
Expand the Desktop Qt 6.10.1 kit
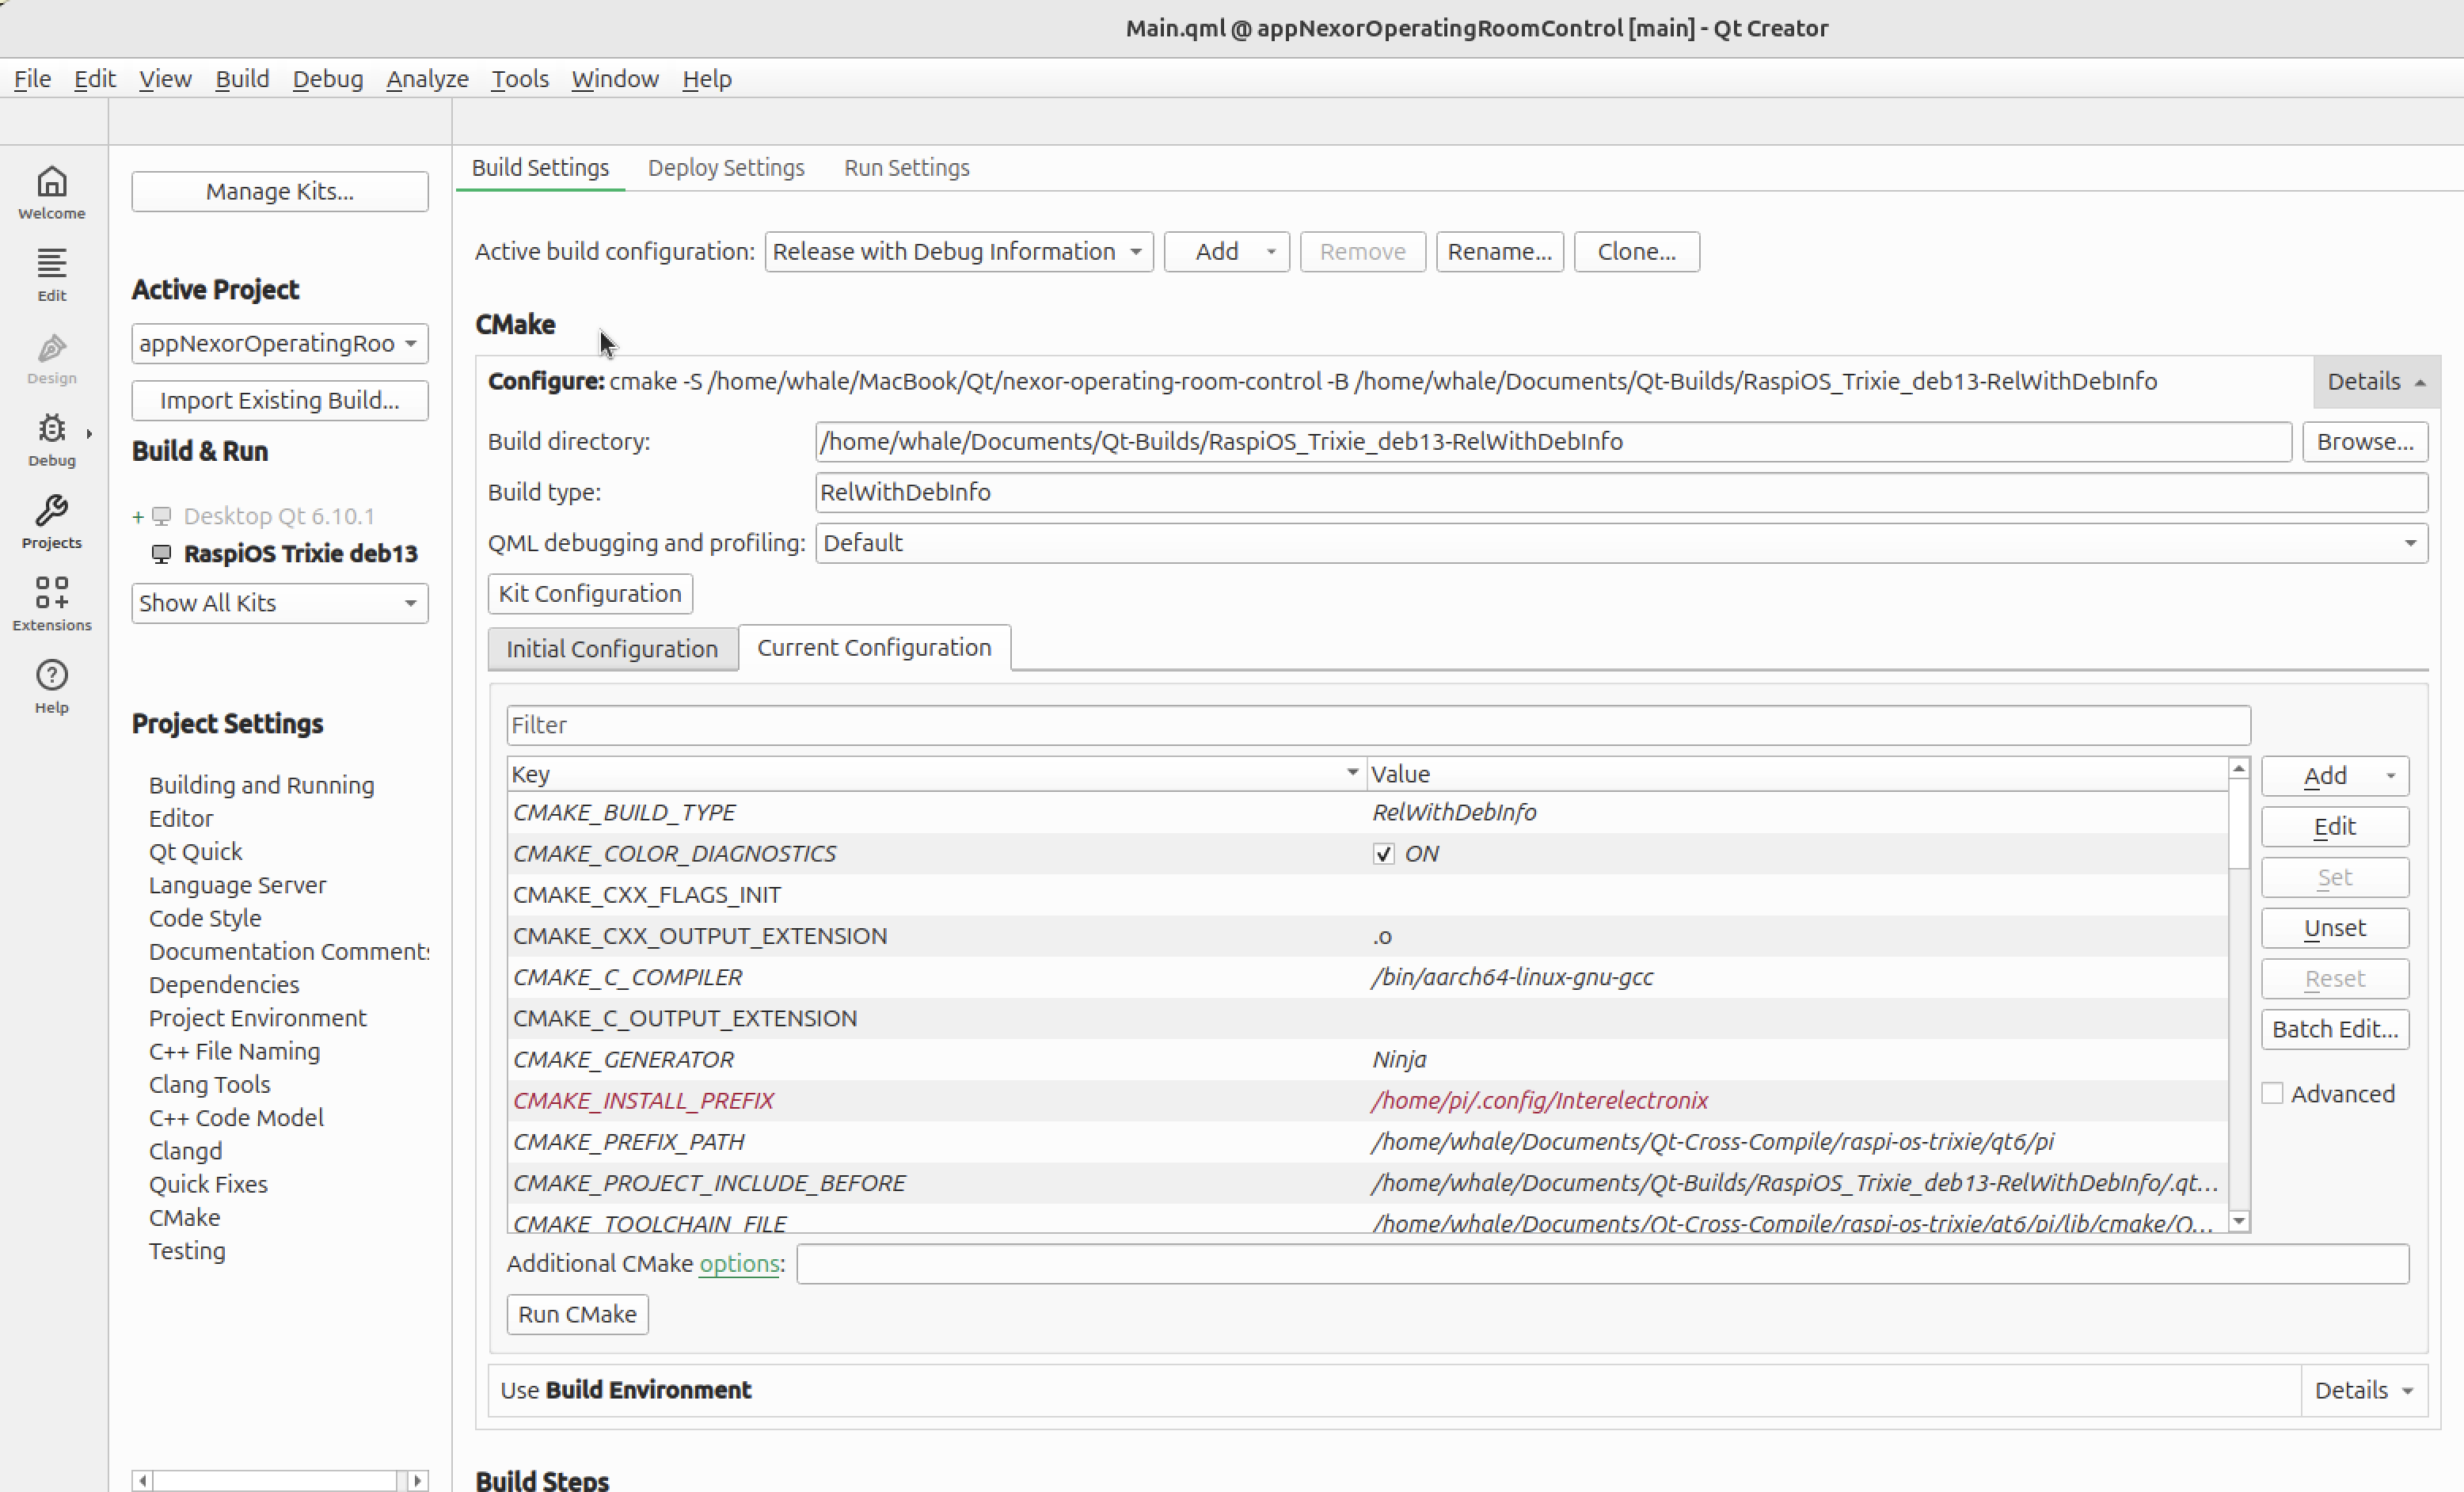coord(139,516)
